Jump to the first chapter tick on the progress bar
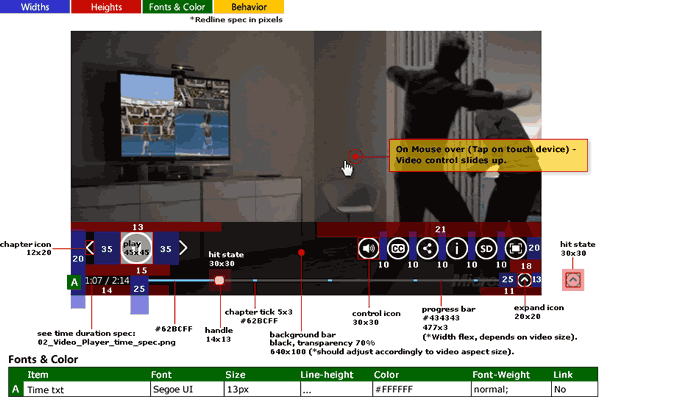The image size is (680, 397). [255, 281]
